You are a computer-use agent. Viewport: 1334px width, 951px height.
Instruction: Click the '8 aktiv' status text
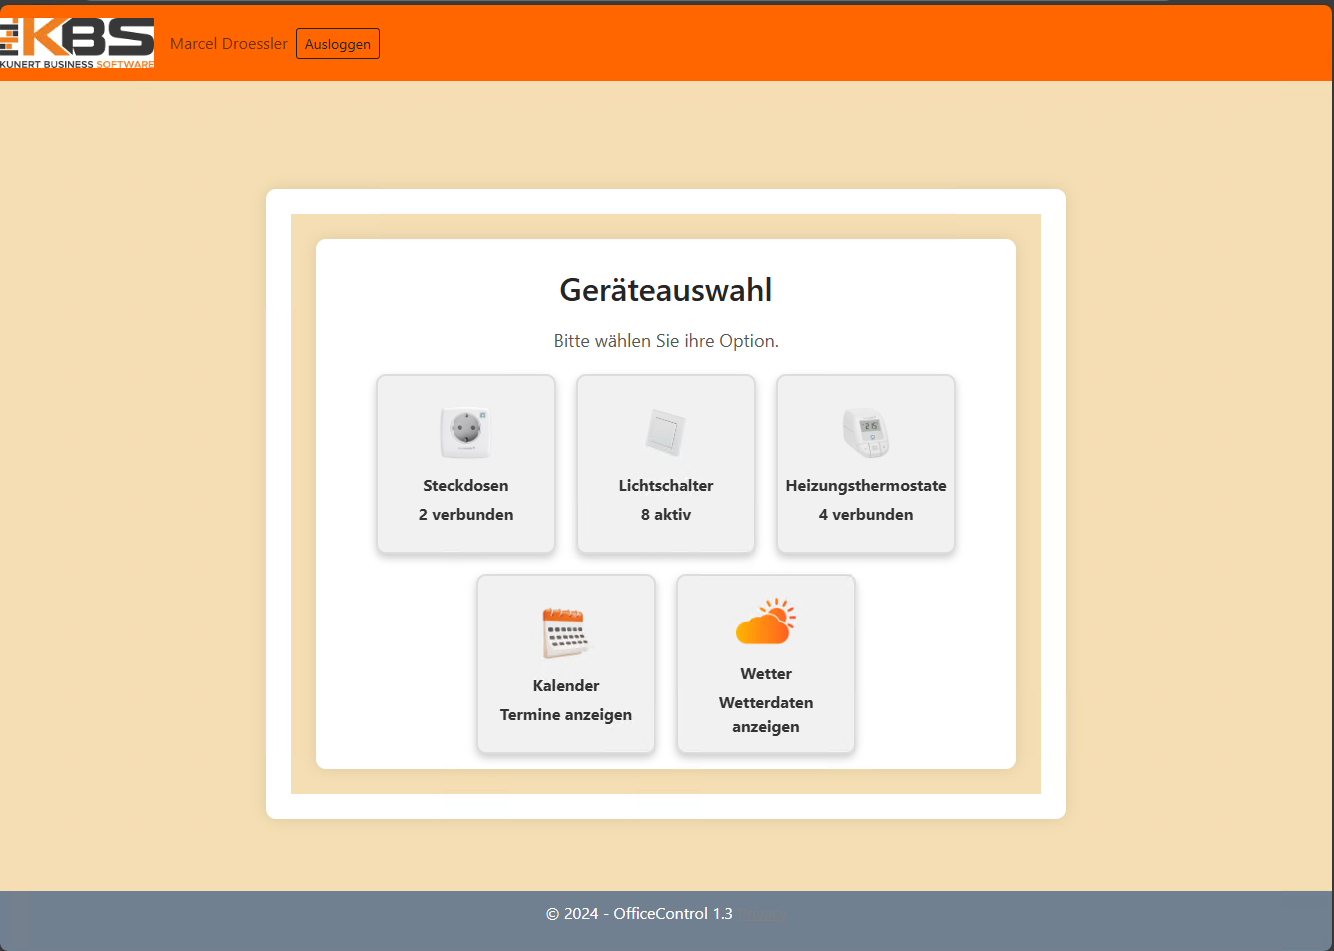coord(666,515)
